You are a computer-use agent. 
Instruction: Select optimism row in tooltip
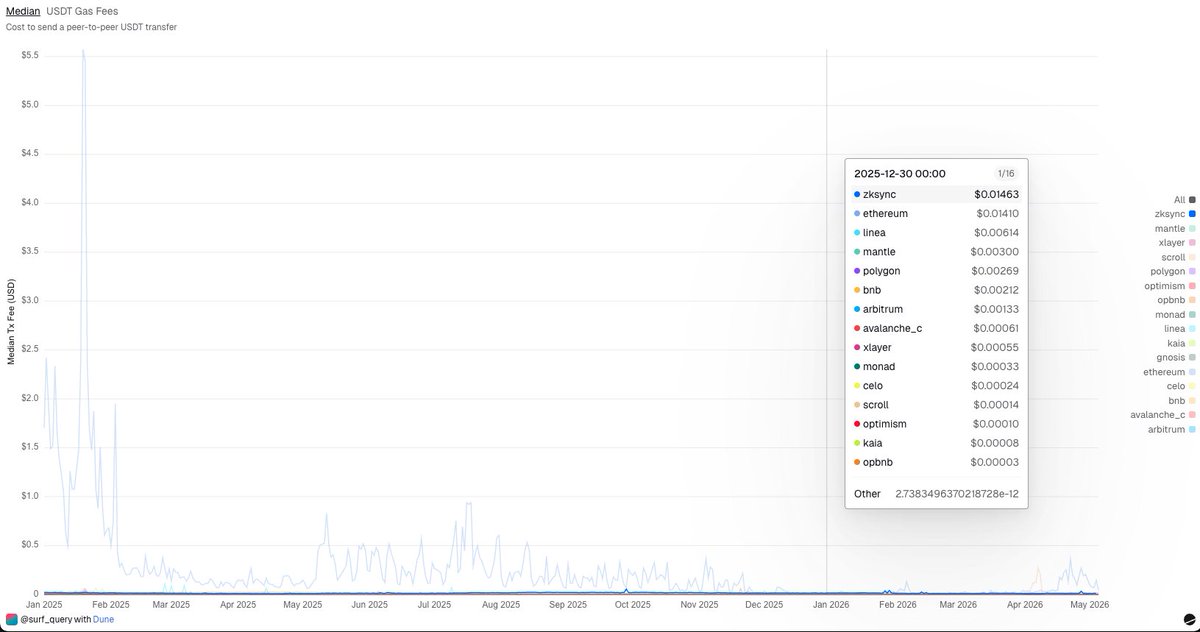(936, 424)
